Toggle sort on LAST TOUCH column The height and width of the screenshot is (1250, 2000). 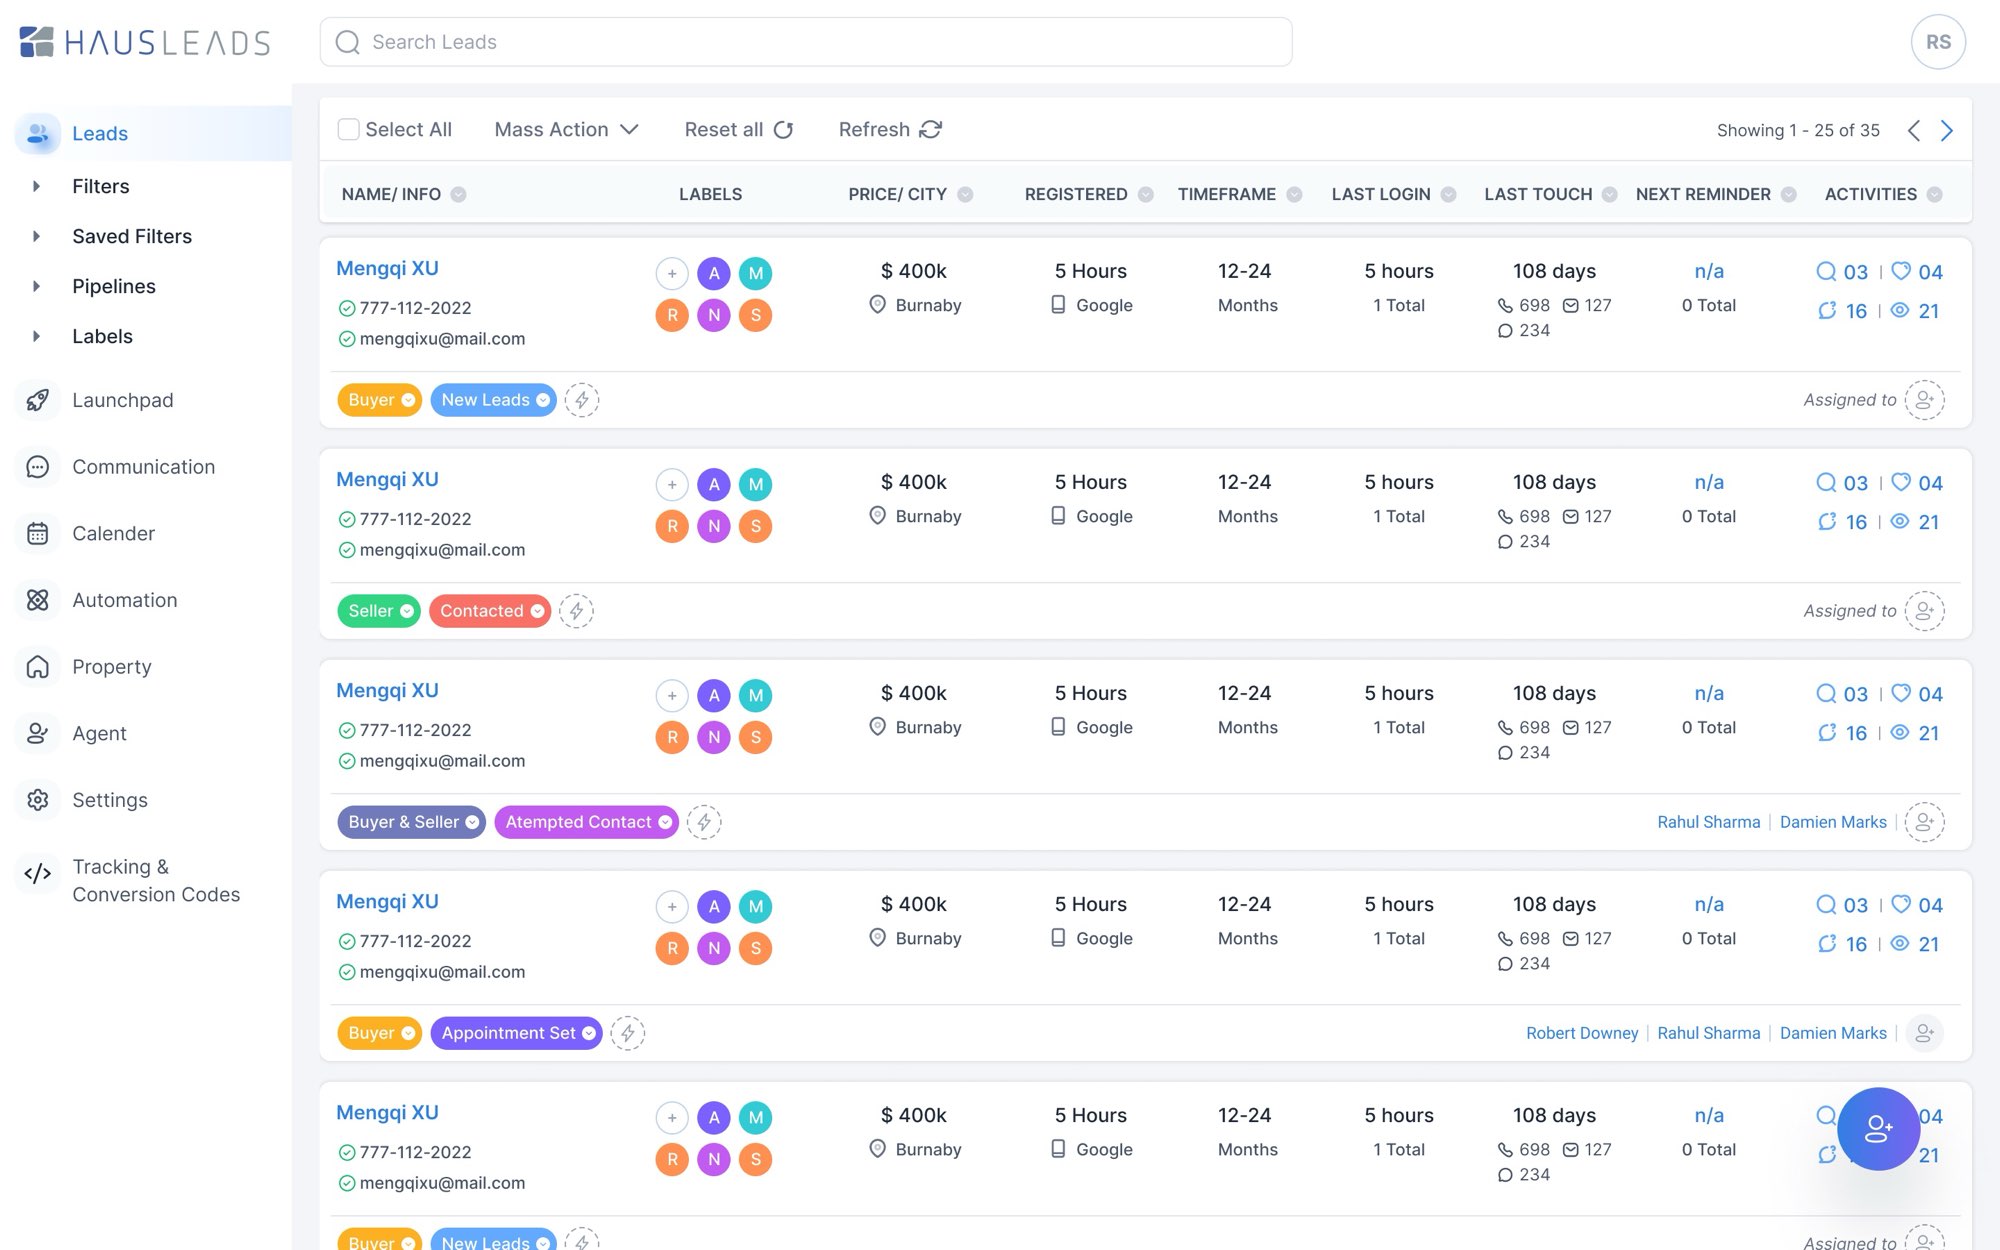coord(1609,195)
